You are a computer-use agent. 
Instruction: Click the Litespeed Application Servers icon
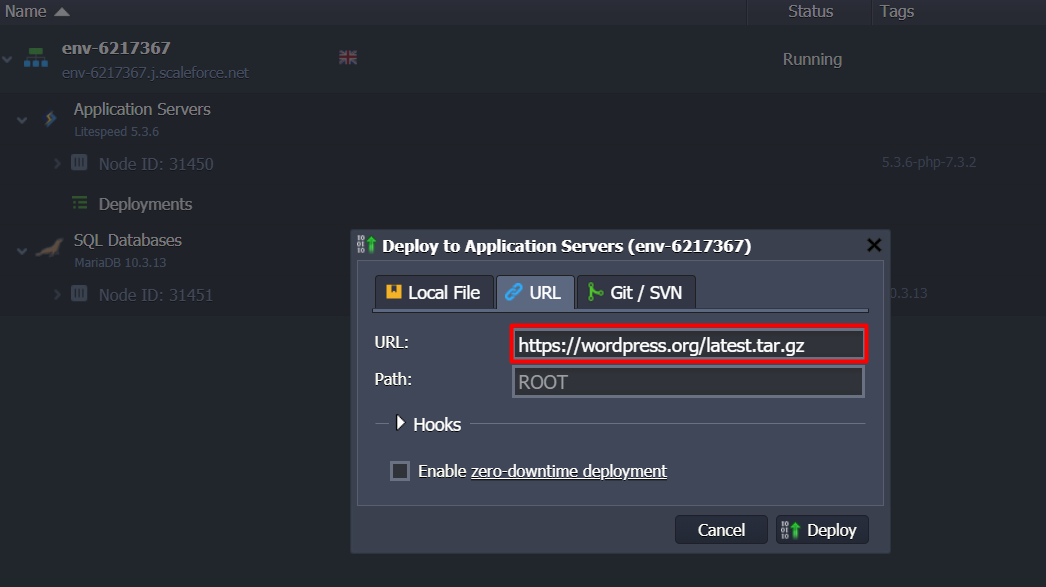point(50,119)
